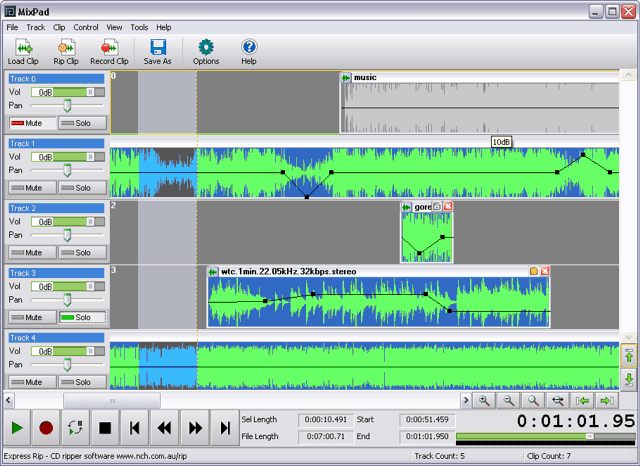This screenshot has width=640, height=466.
Task: Click the Rewind button
Action: pos(164,428)
